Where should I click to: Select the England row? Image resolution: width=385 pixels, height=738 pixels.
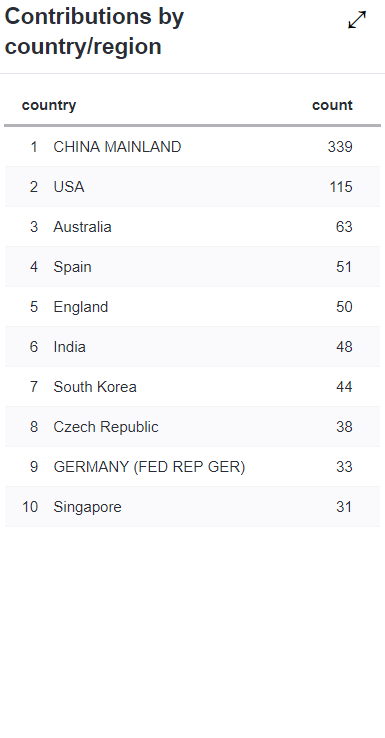pyautogui.click(x=192, y=307)
